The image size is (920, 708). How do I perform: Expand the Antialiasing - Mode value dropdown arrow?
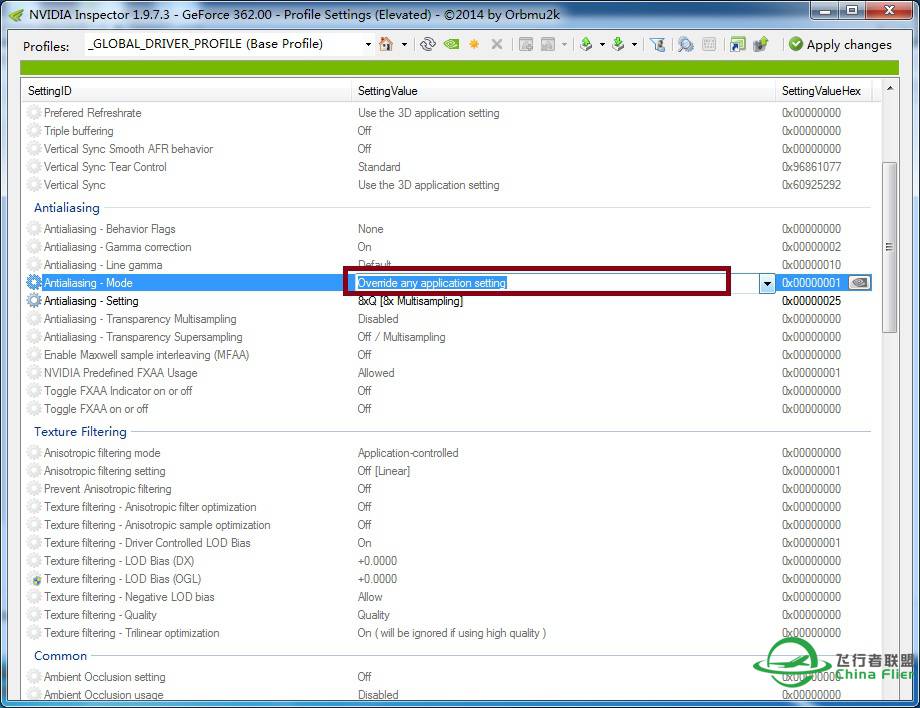point(767,283)
